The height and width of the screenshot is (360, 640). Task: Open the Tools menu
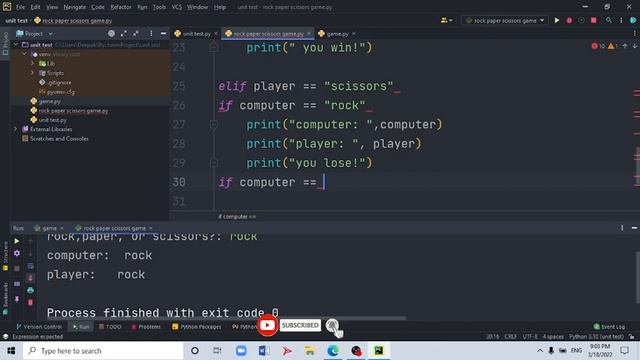(x=159, y=7)
